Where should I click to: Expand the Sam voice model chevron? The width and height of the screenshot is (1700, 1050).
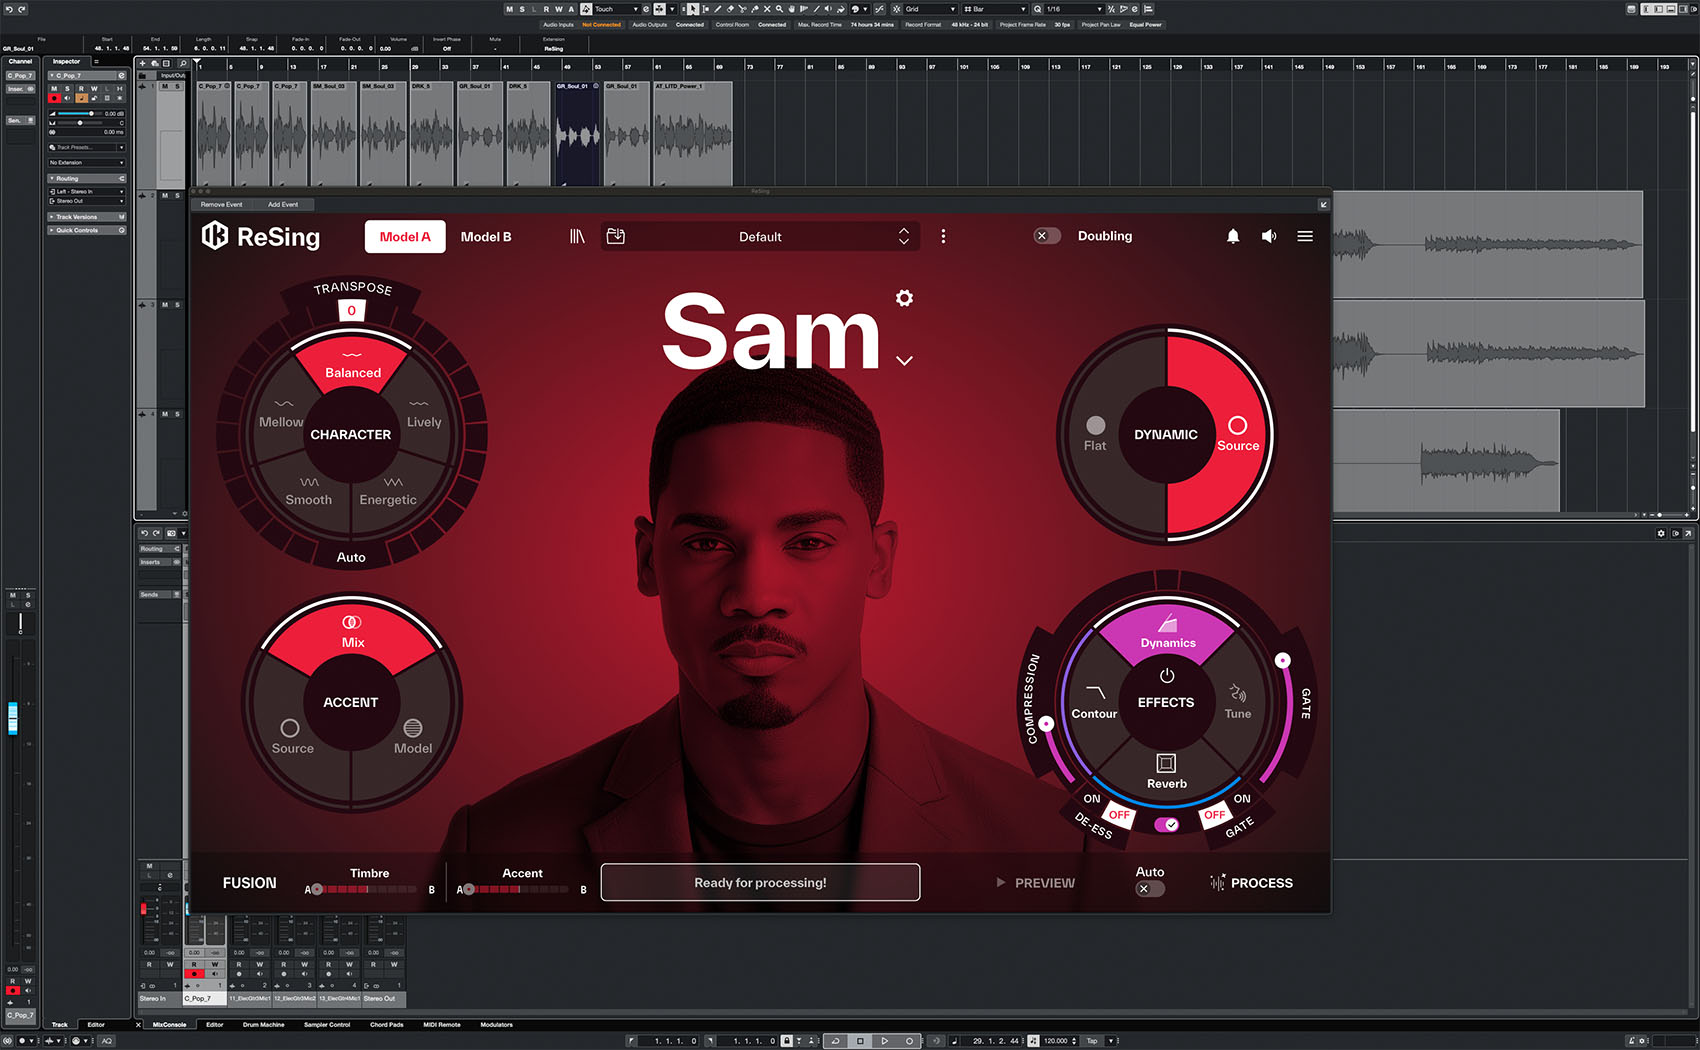pos(904,360)
